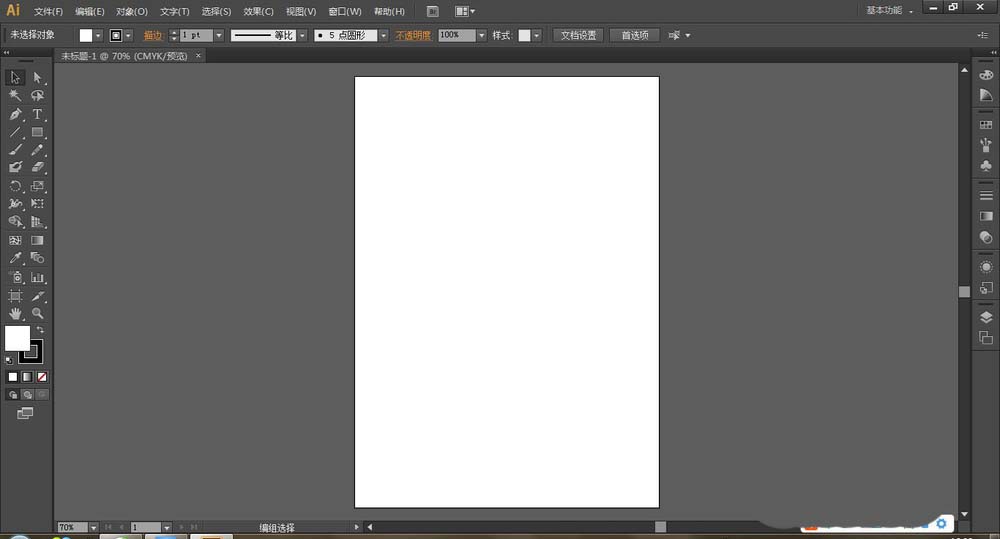Screen dimensions: 1000x539
Task: Toggle Draw Behind mode
Action: click(x=27, y=395)
